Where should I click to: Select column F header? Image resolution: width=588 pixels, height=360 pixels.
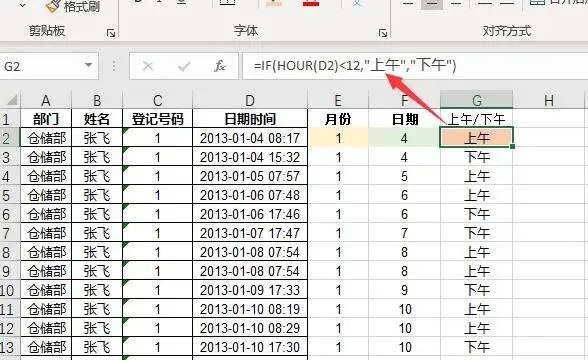[404, 100]
